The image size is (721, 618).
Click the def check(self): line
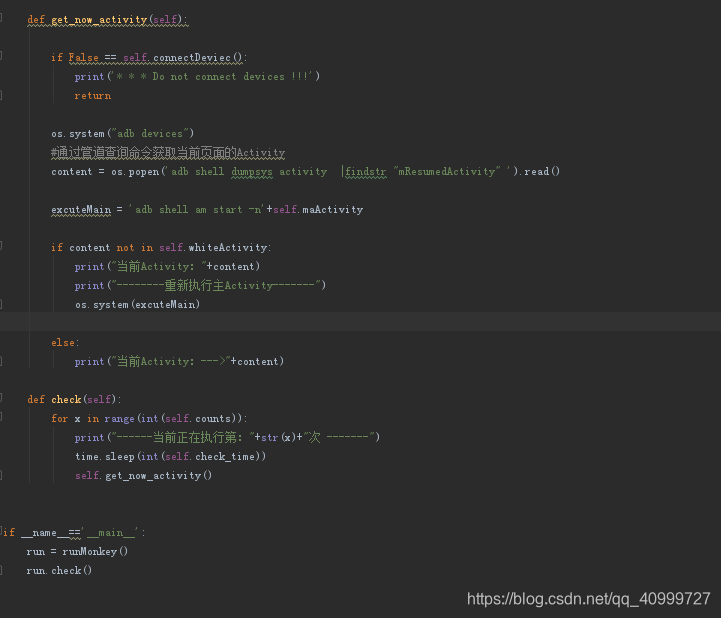click(x=74, y=399)
